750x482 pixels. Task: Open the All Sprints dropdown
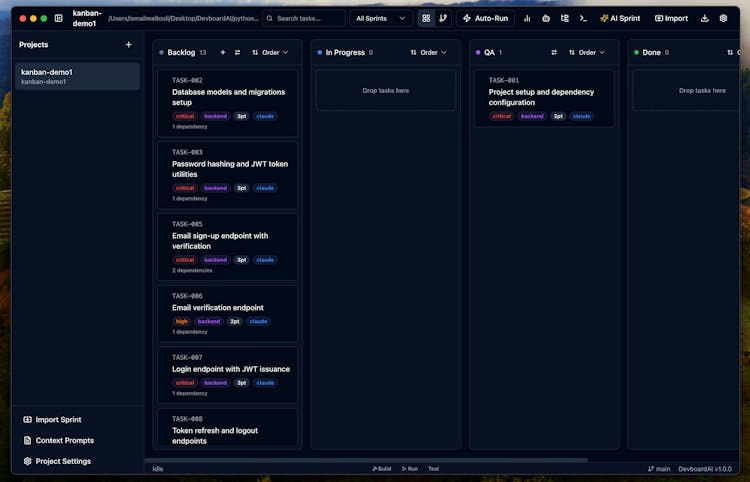point(381,18)
